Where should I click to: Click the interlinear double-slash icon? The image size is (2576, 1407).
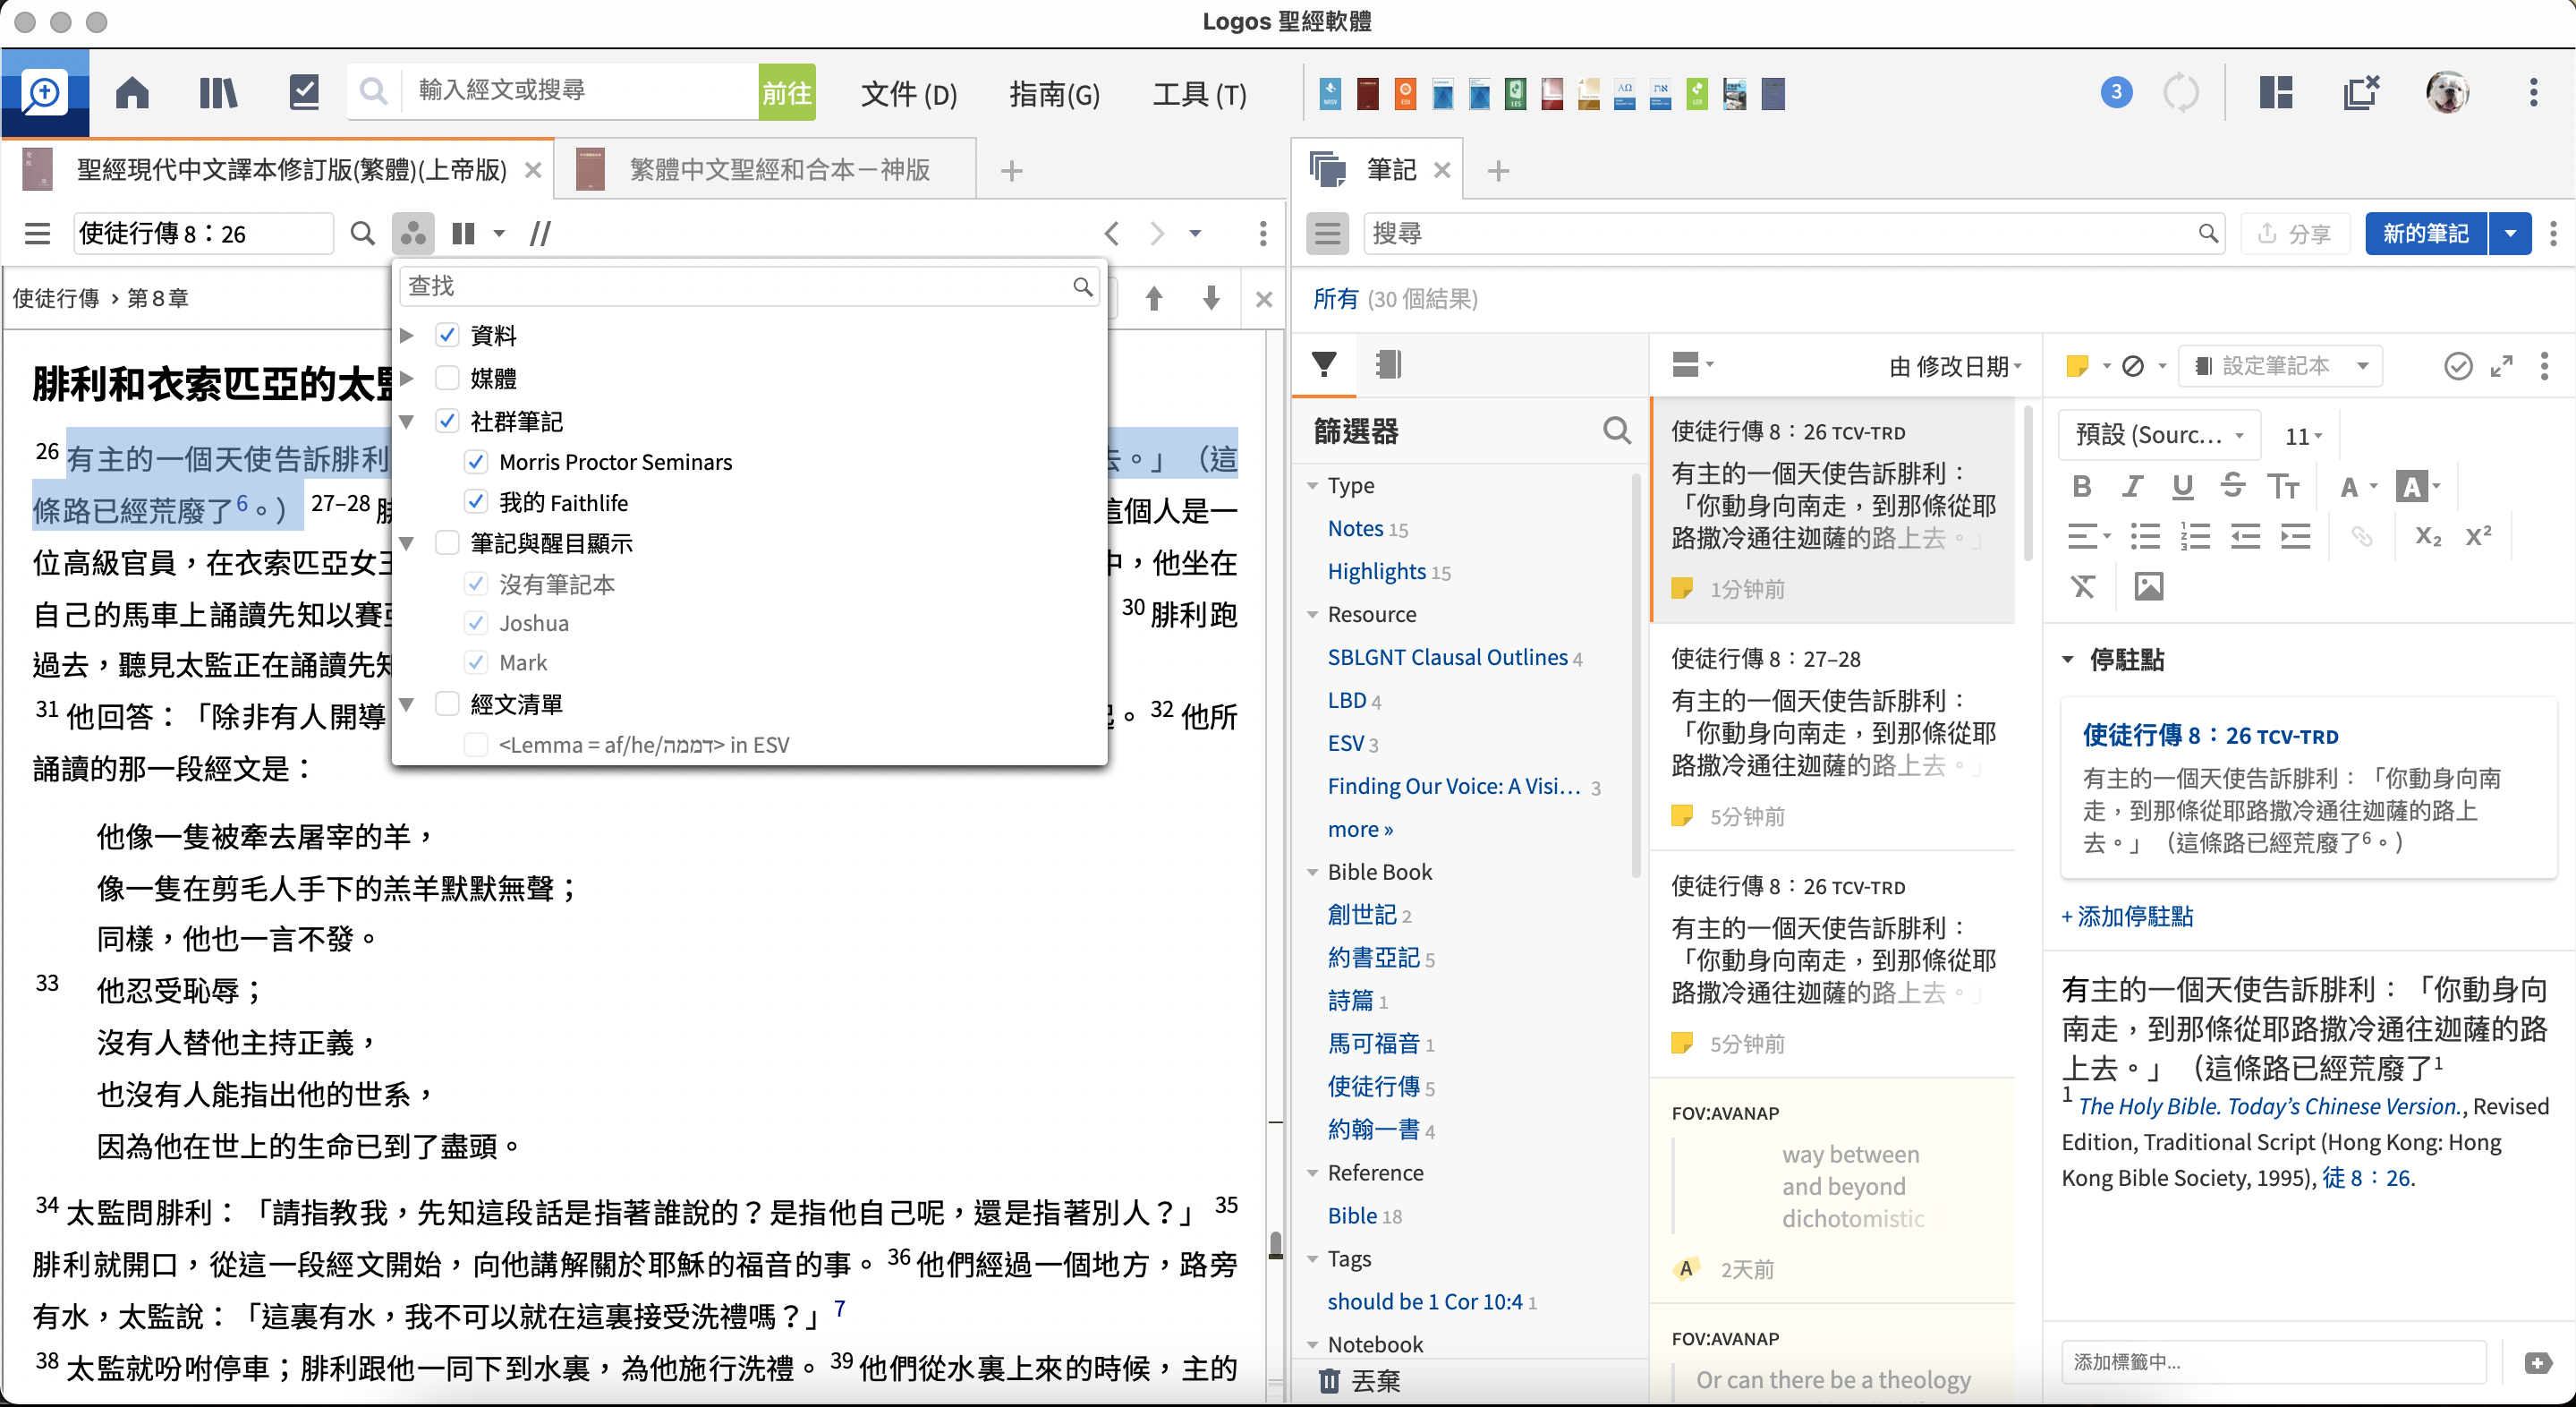pos(540,233)
